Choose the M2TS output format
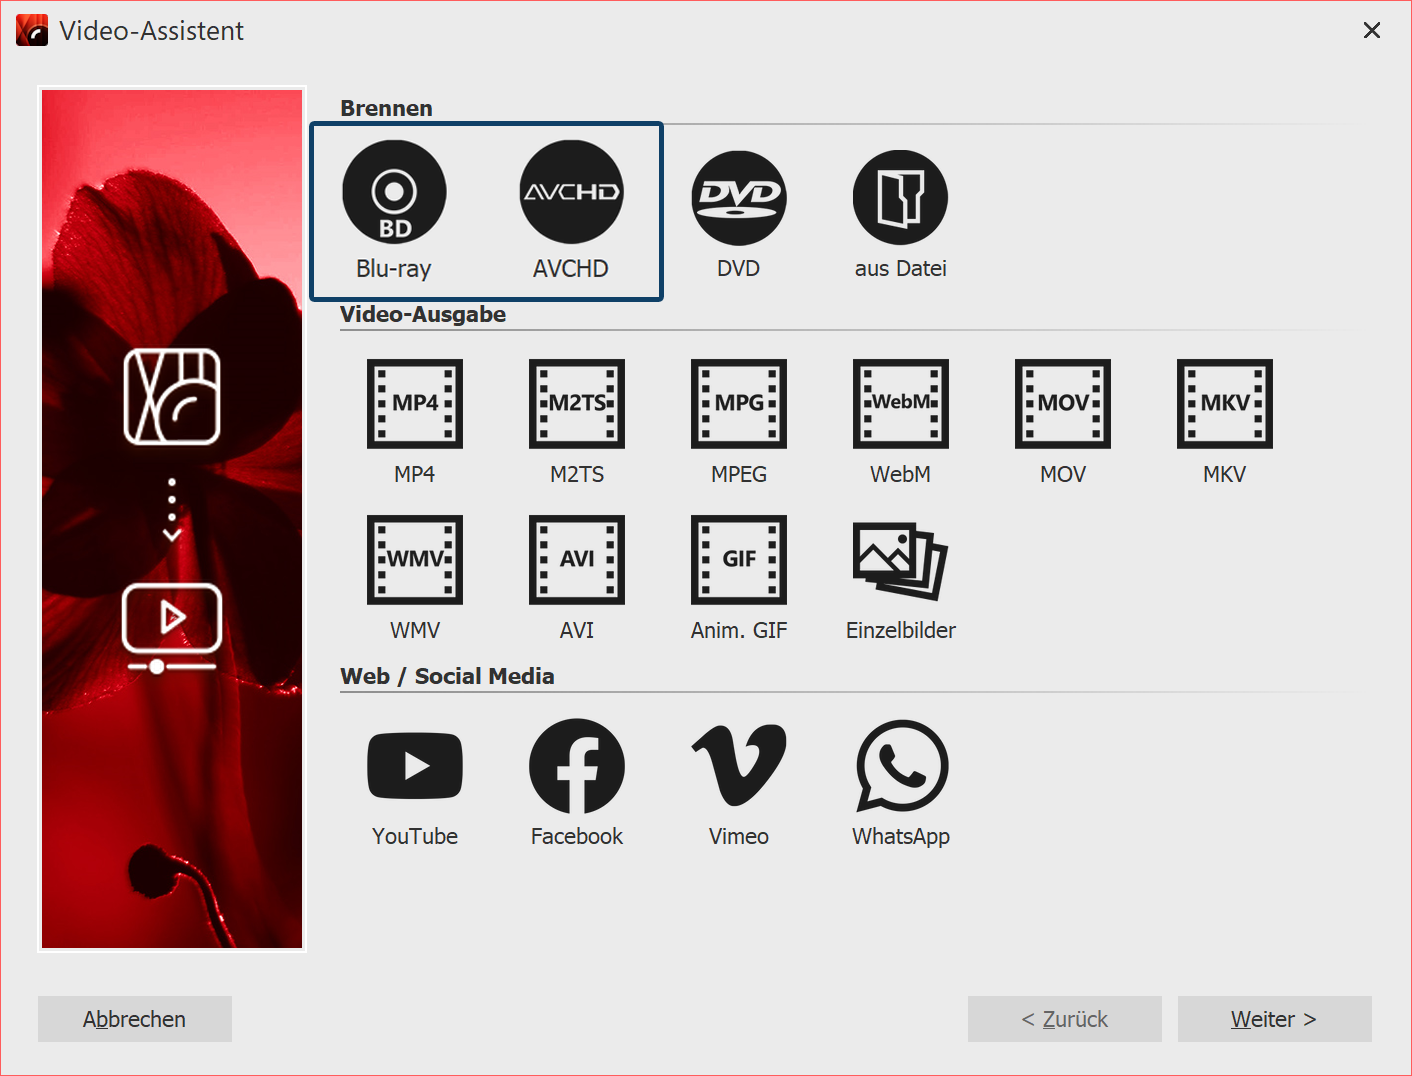The height and width of the screenshot is (1076, 1412). click(x=576, y=404)
